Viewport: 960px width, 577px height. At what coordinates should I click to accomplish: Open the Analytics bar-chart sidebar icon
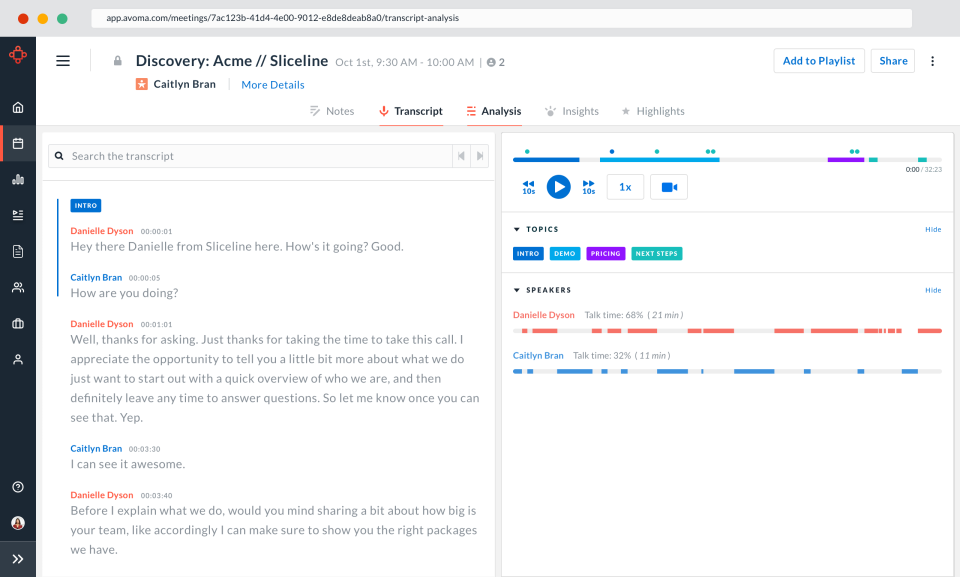pos(17,179)
